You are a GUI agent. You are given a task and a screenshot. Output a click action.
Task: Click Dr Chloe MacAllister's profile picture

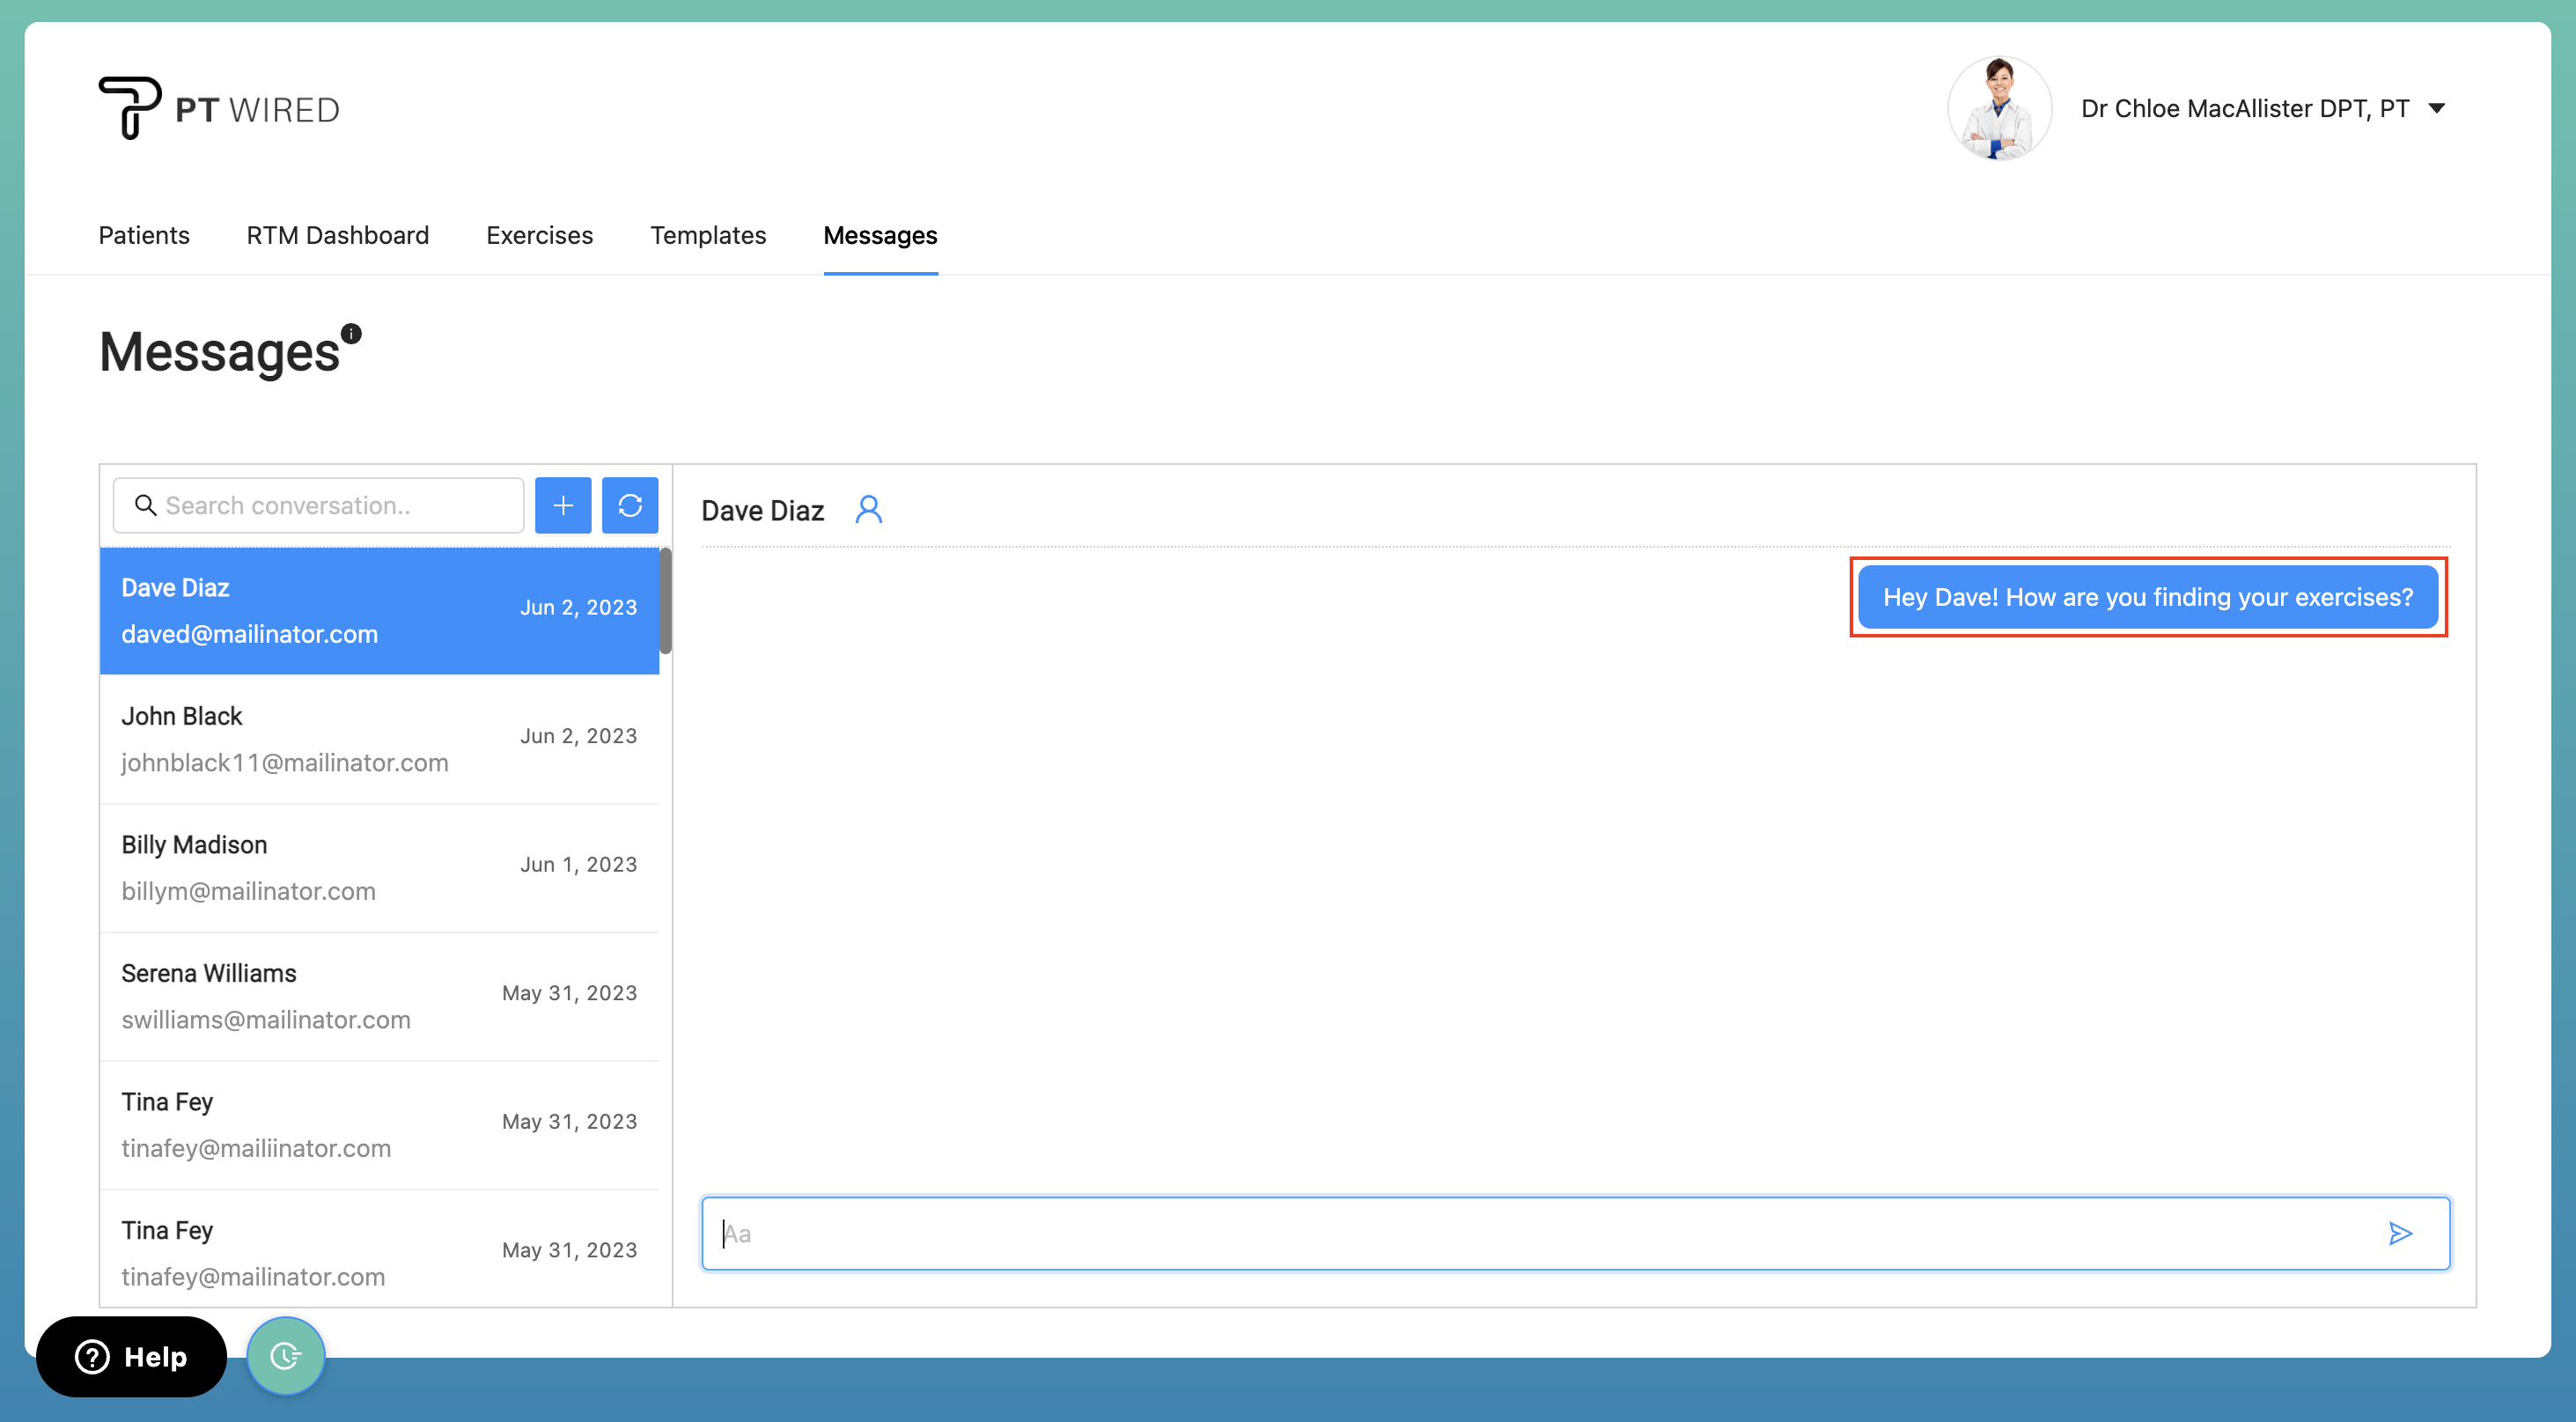click(2000, 108)
